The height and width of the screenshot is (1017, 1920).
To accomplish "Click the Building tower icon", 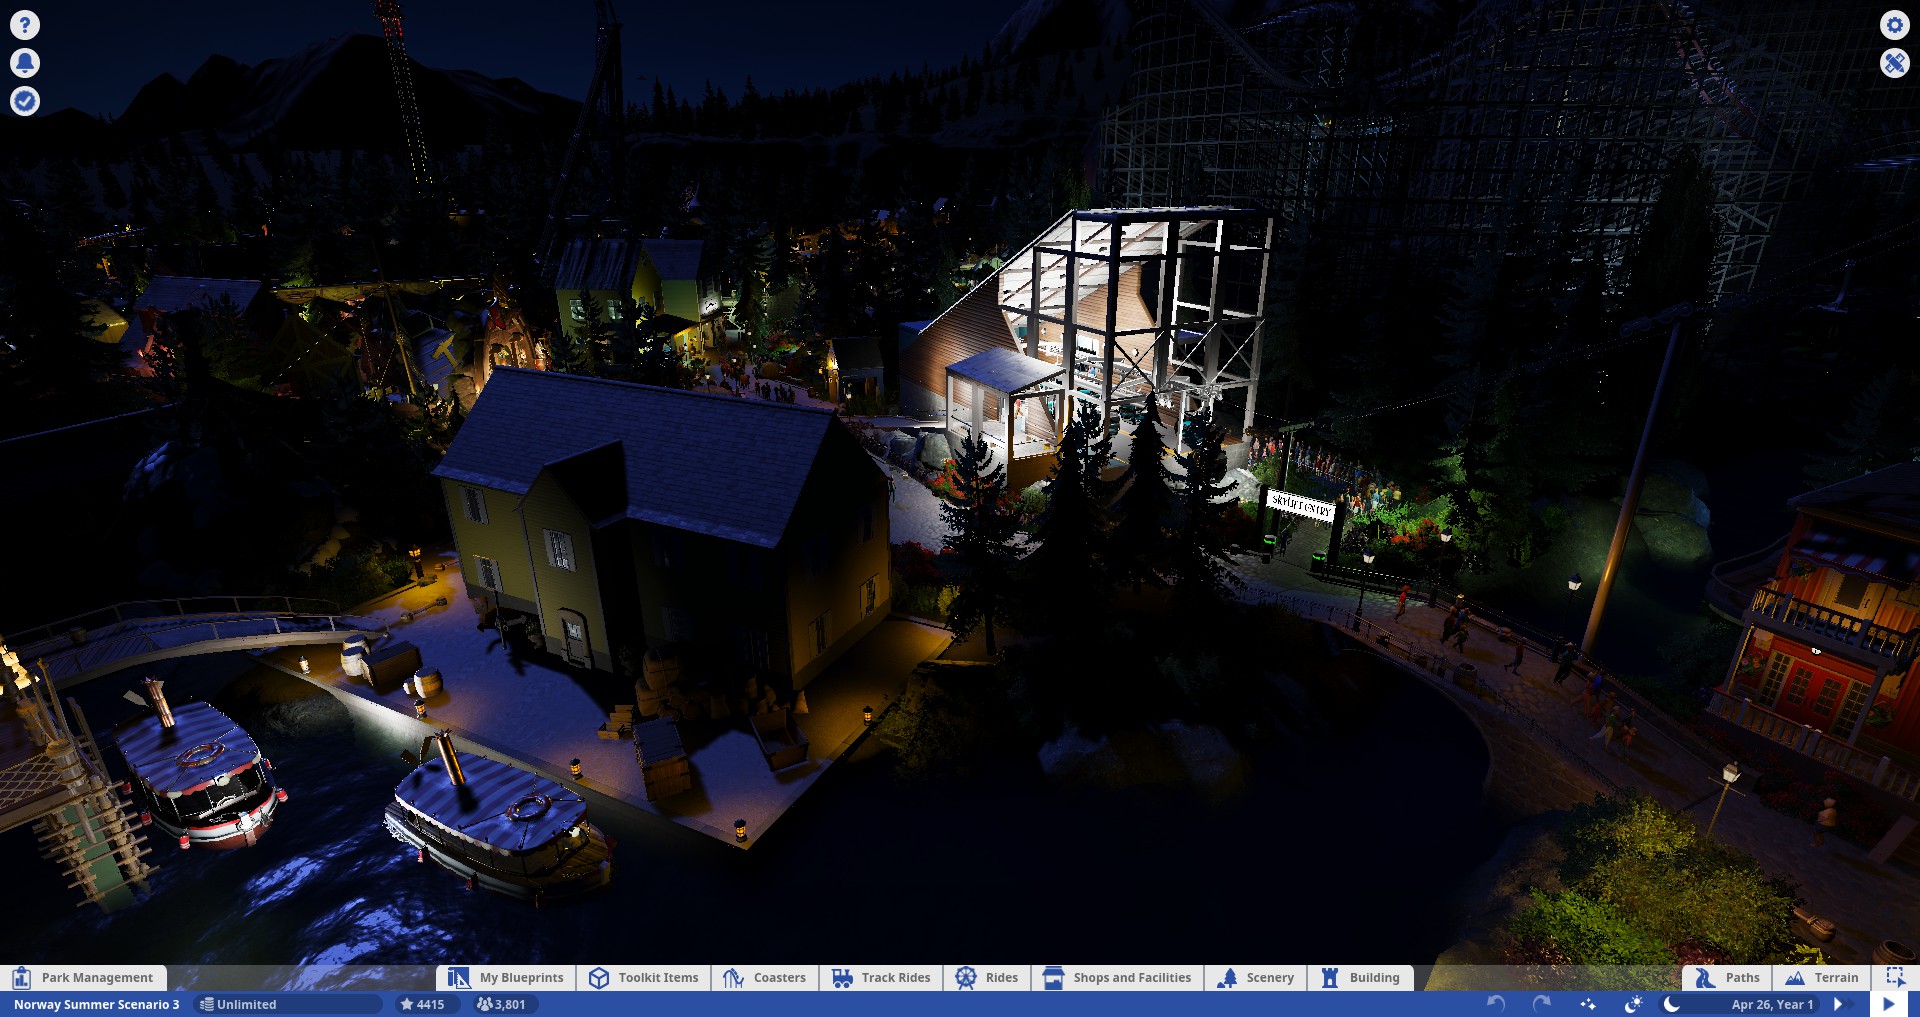I will [1330, 978].
